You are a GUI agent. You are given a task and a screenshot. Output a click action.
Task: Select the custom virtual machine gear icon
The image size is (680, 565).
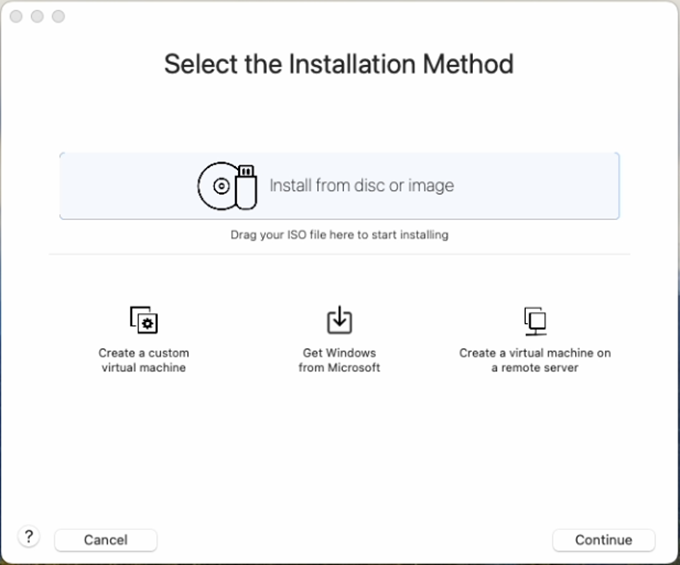144,320
